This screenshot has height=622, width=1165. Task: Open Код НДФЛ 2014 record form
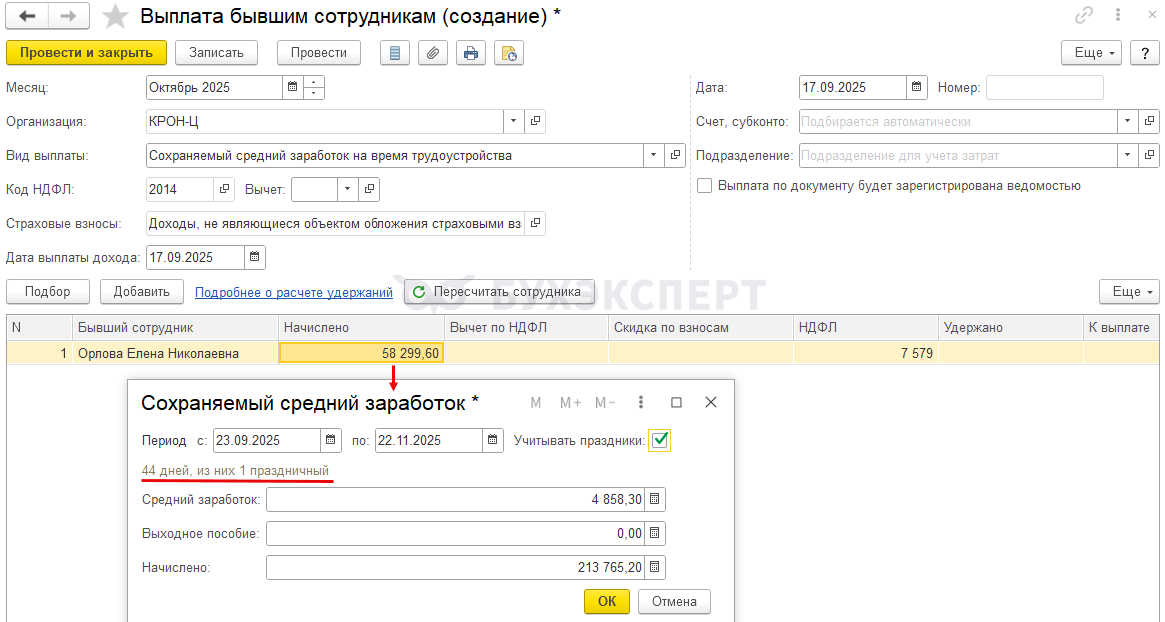[x=224, y=189]
